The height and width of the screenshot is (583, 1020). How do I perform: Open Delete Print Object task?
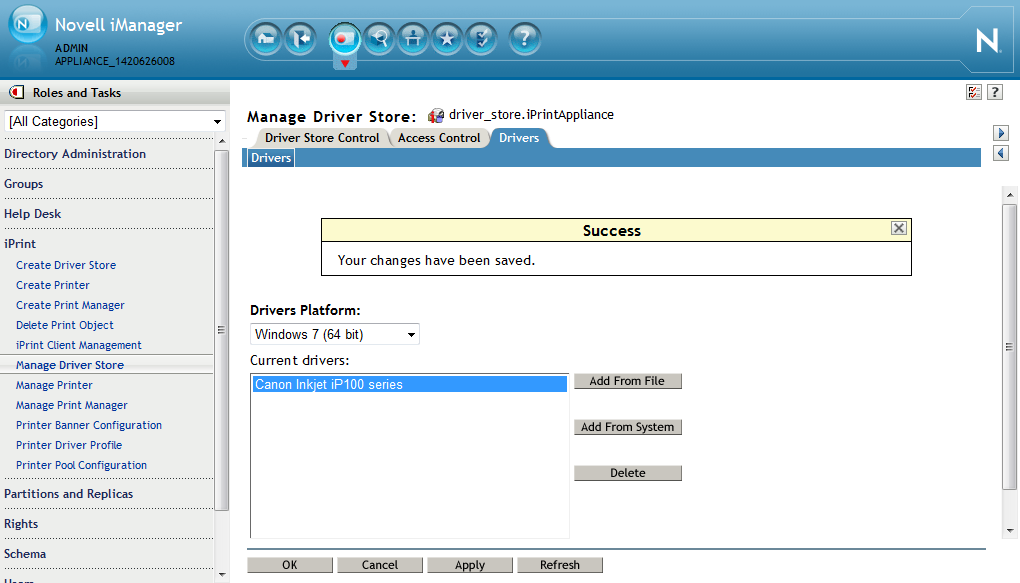[64, 325]
